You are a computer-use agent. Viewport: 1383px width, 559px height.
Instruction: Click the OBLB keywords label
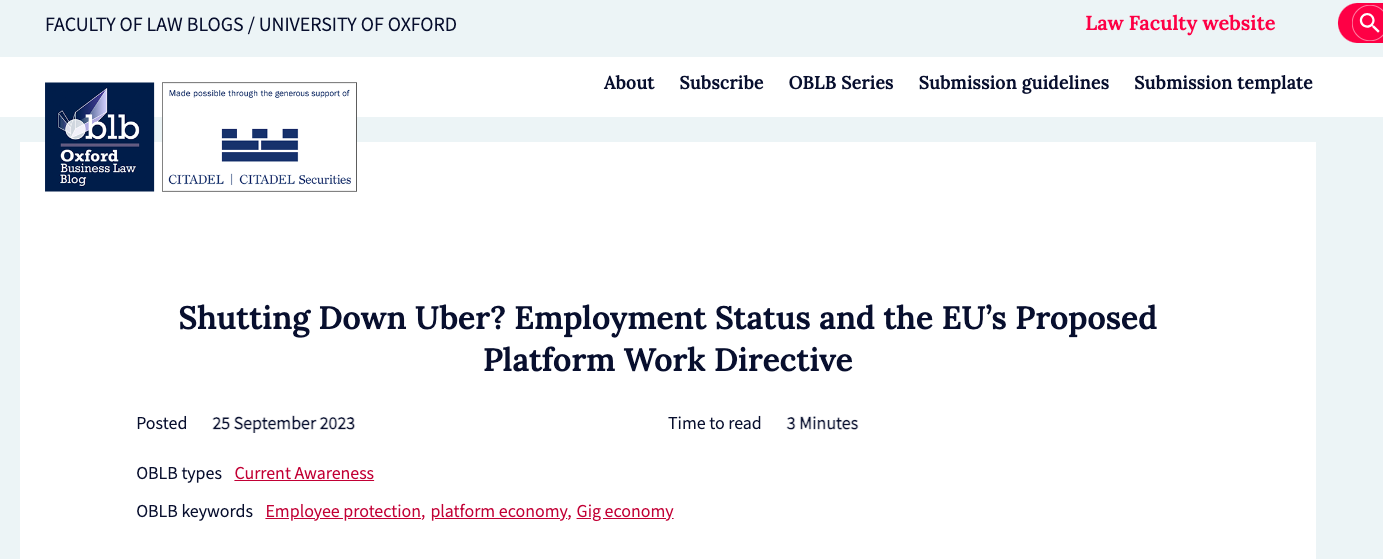tap(194, 511)
